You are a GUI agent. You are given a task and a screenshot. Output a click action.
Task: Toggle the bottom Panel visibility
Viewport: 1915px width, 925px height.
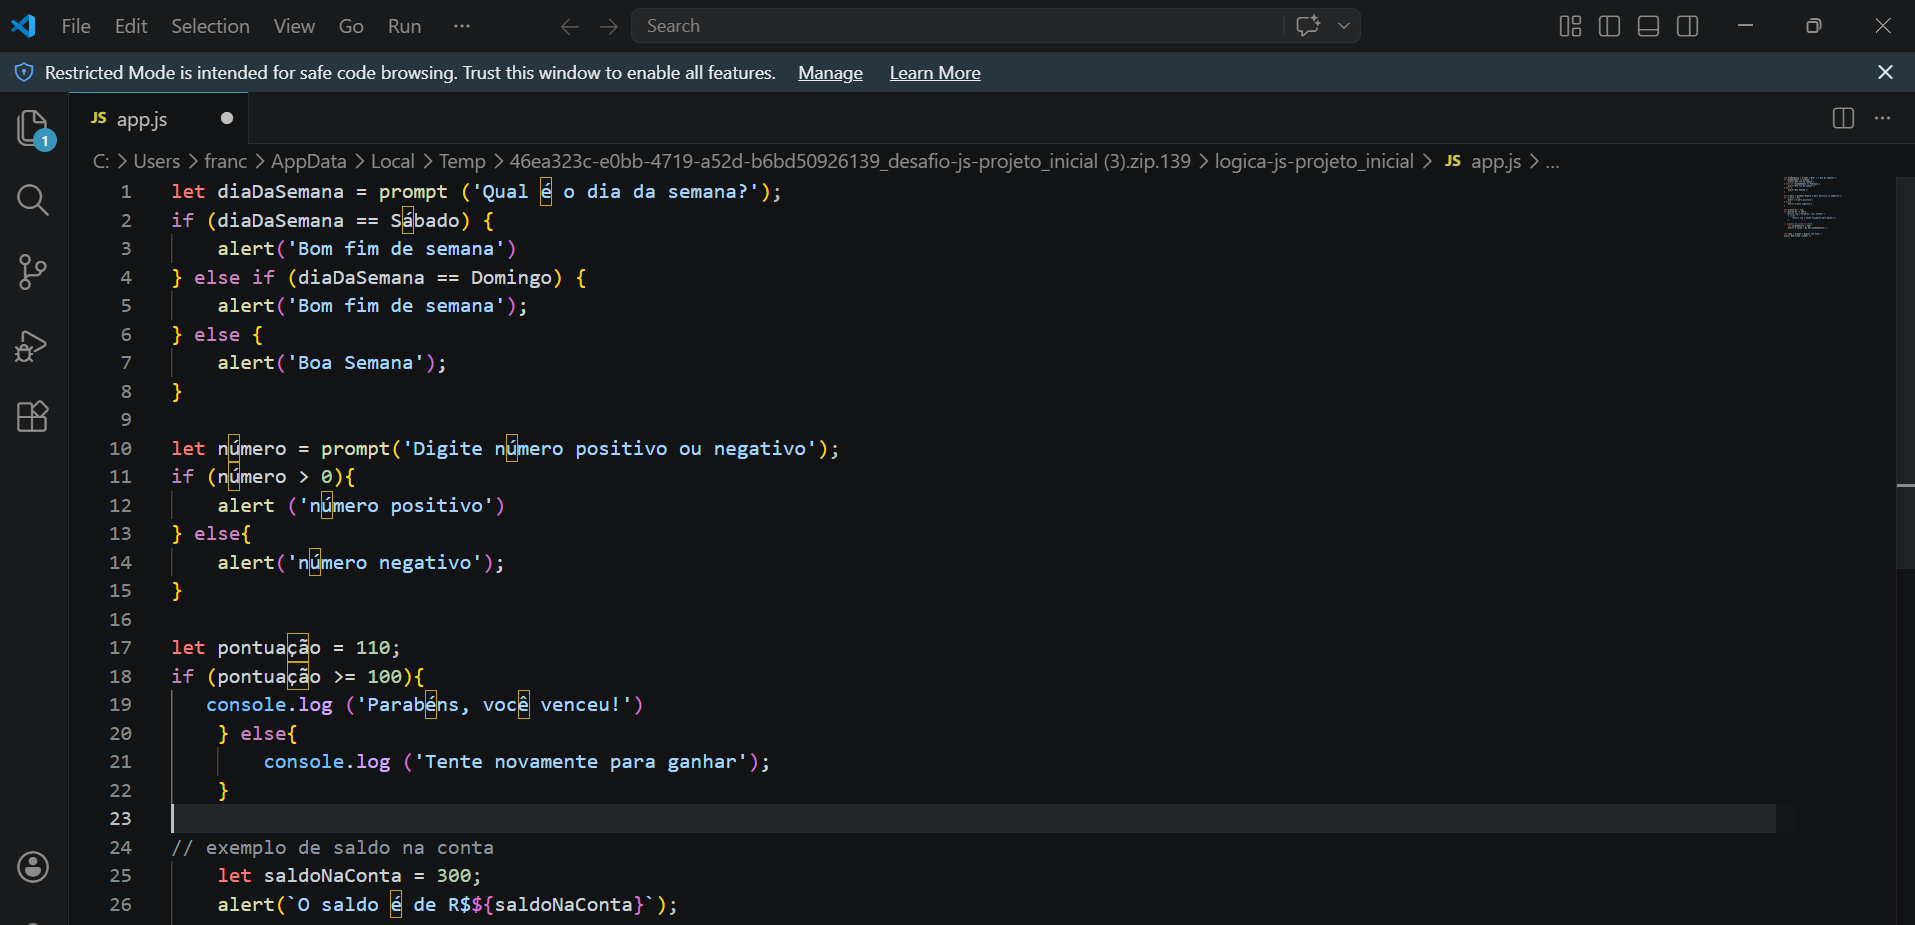tap(1648, 26)
